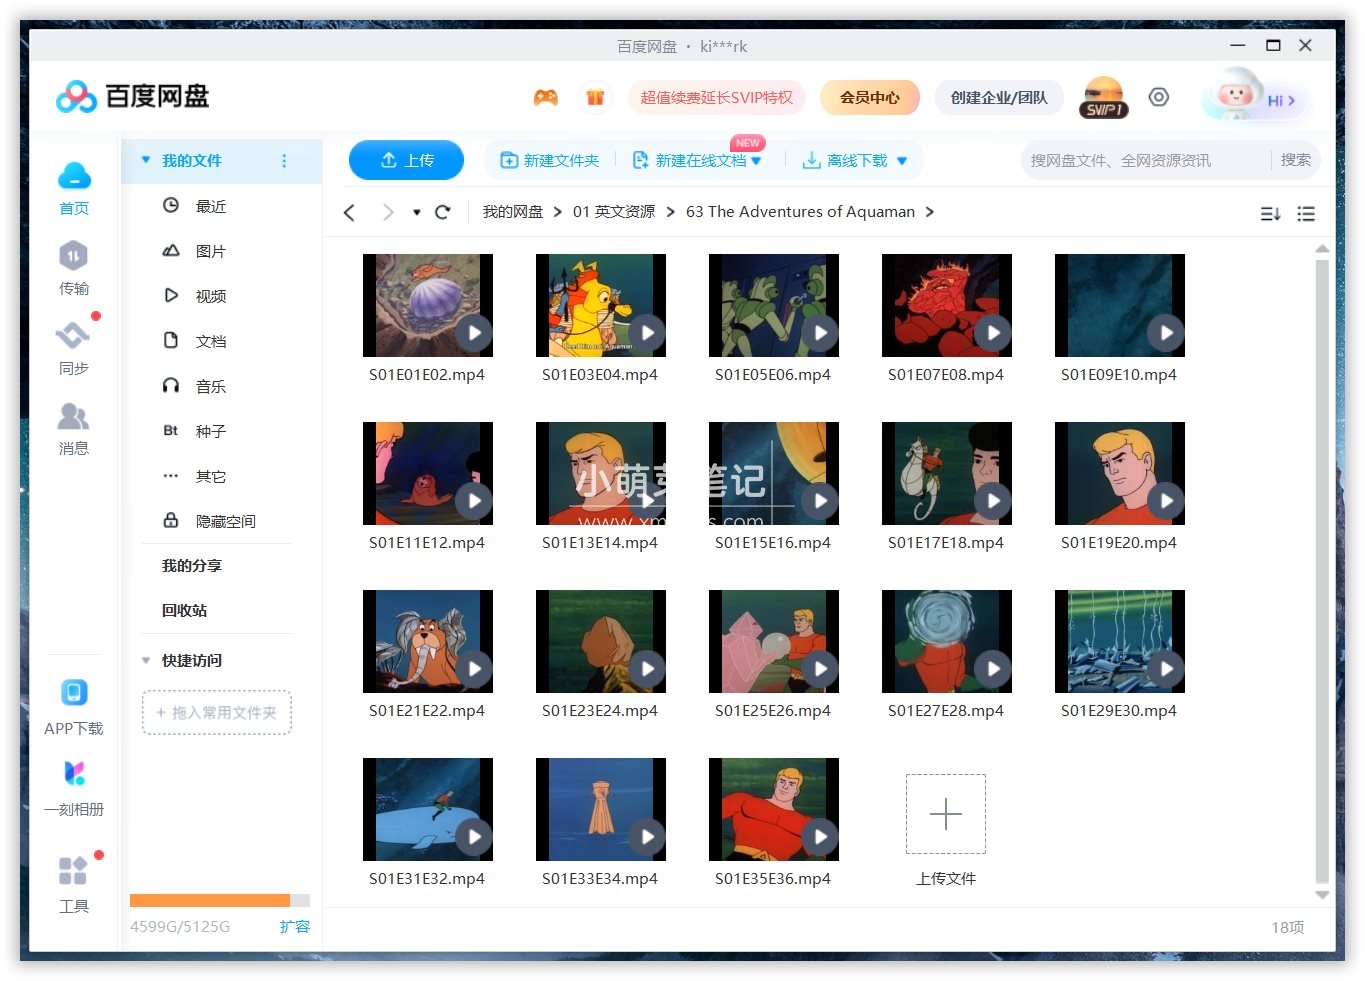Select 视频 category in the sidebar
Image resolution: width=1365 pixels, height=981 pixels.
(210, 295)
